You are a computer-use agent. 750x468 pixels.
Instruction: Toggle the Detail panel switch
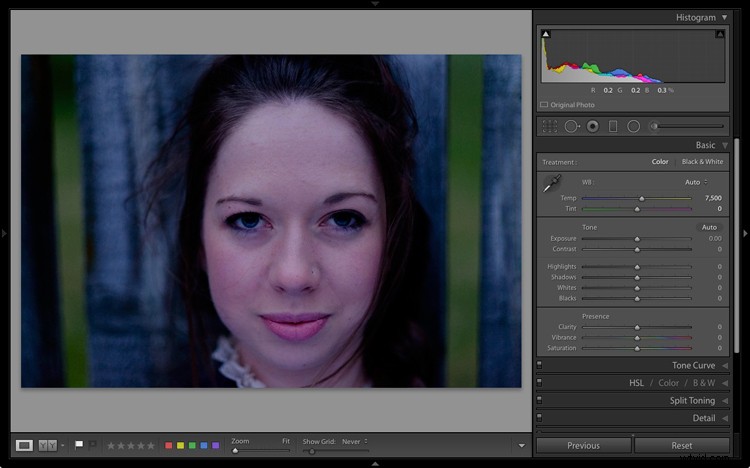click(x=540, y=418)
